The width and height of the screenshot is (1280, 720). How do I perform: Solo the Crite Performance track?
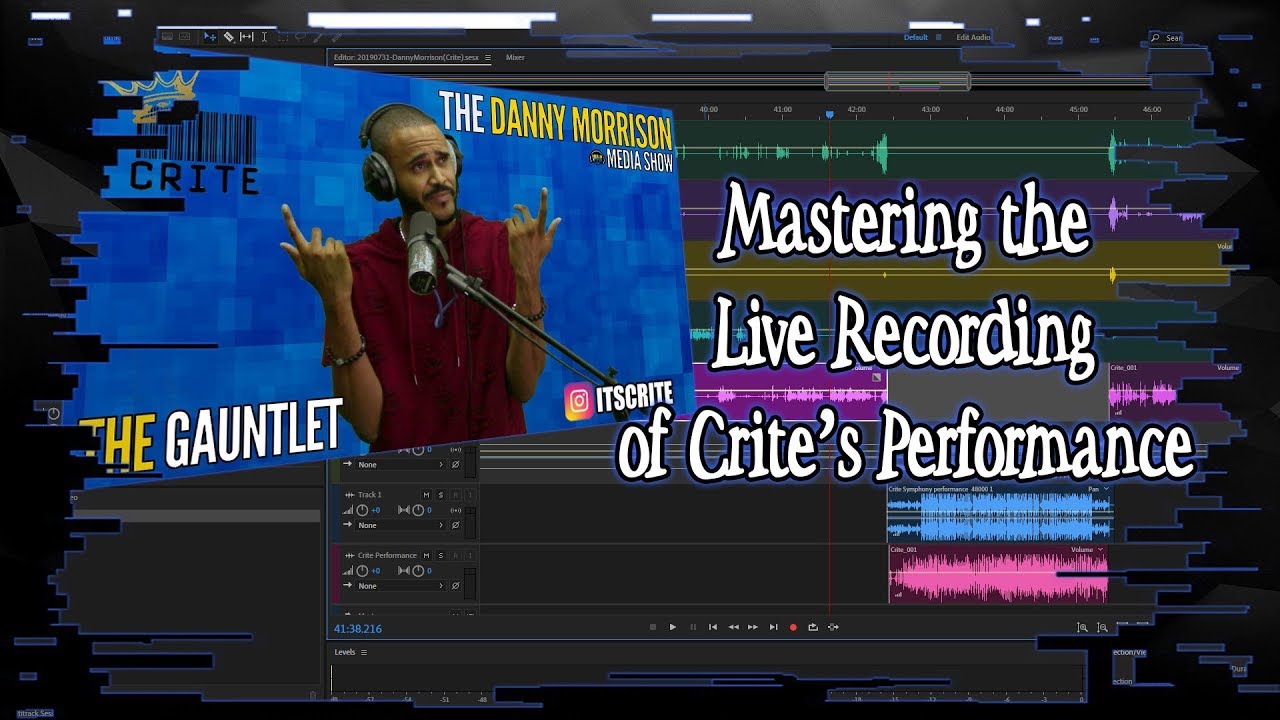(440, 555)
